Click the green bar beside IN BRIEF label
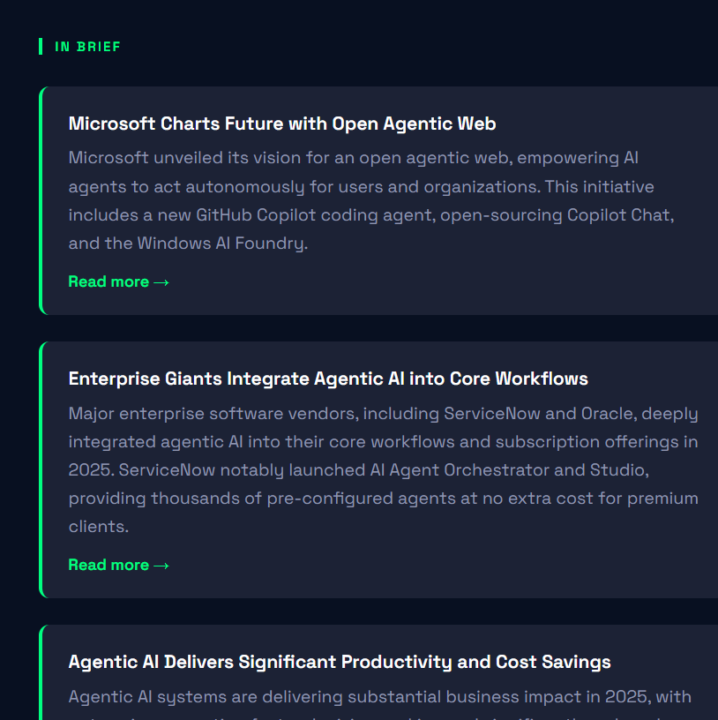The height and width of the screenshot is (720, 718). [x=41, y=46]
